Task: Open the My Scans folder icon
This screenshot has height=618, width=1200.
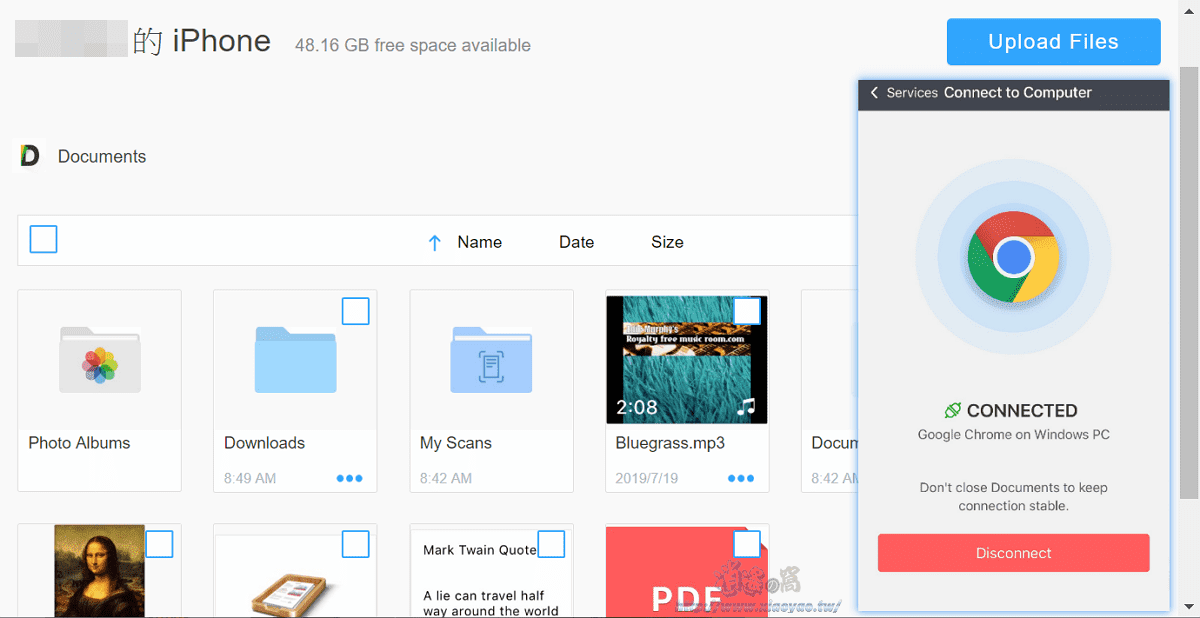Action: (x=491, y=359)
